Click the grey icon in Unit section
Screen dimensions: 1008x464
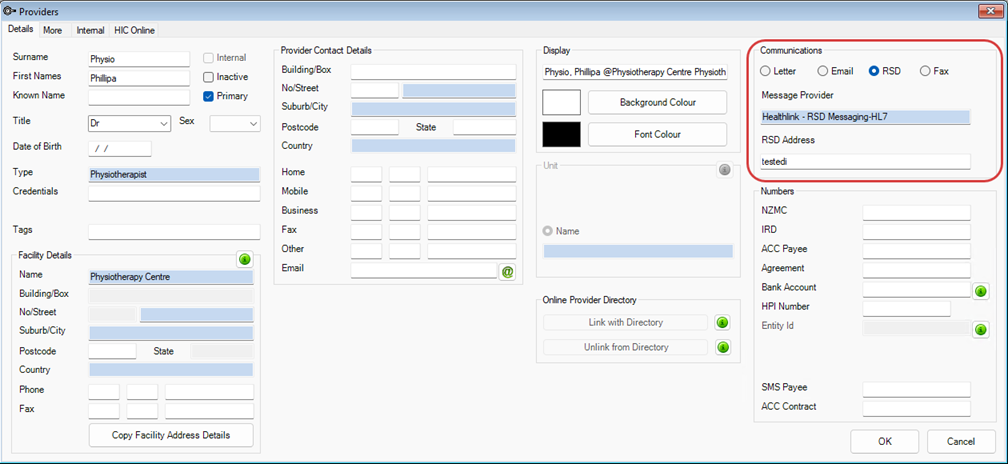pyautogui.click(x=725, y=170)
